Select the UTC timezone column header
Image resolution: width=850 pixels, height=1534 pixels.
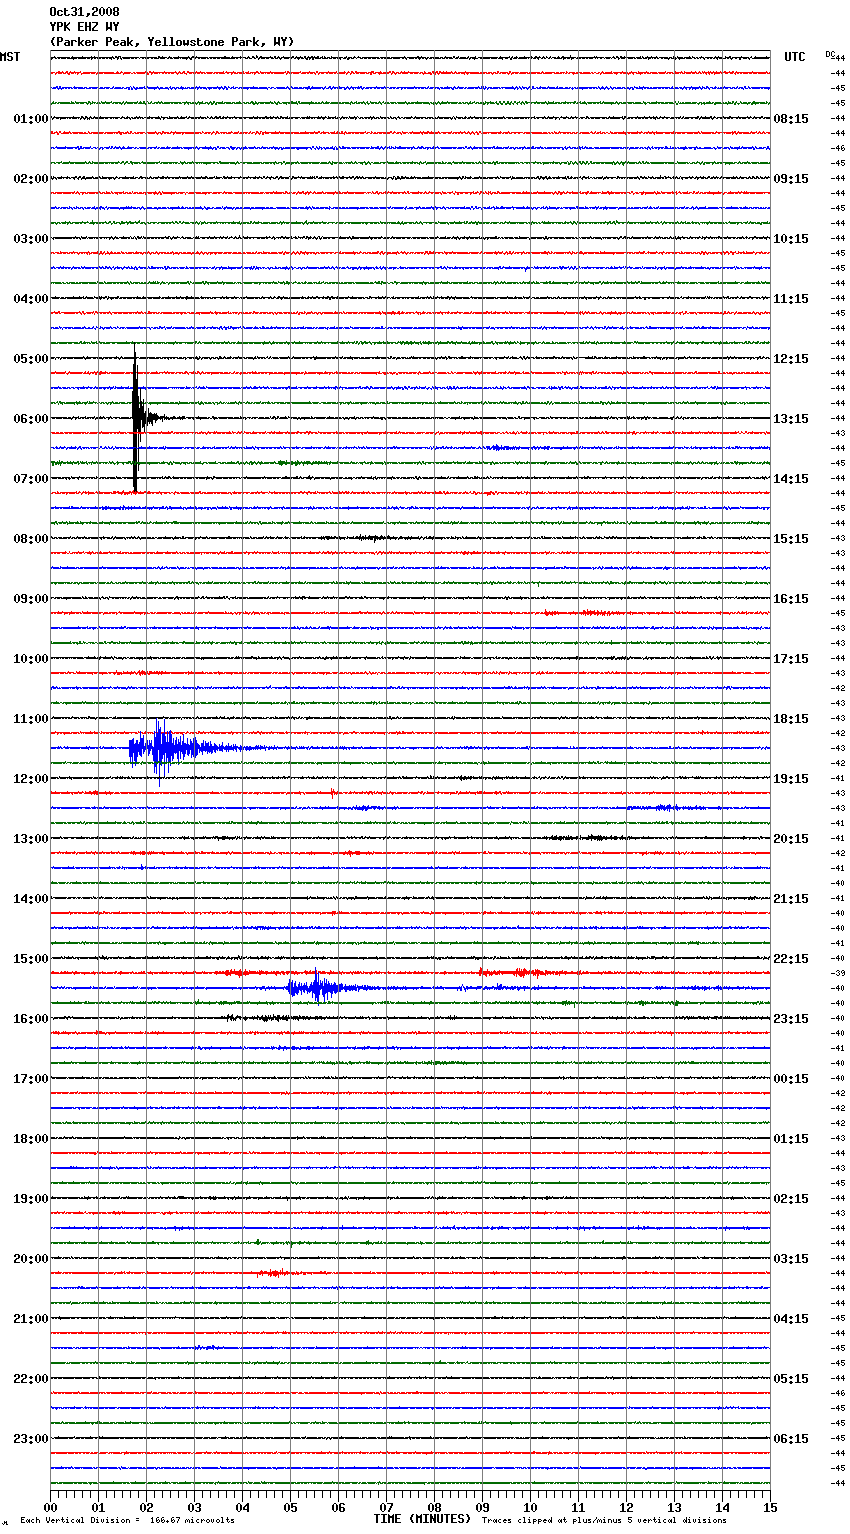[x=795, y=57]
